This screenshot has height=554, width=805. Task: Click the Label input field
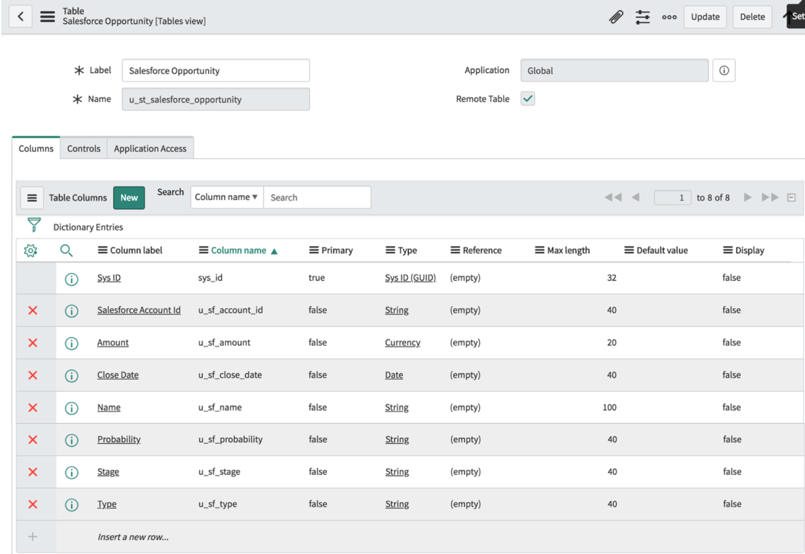pyautogui.click(x=216, y=70)
